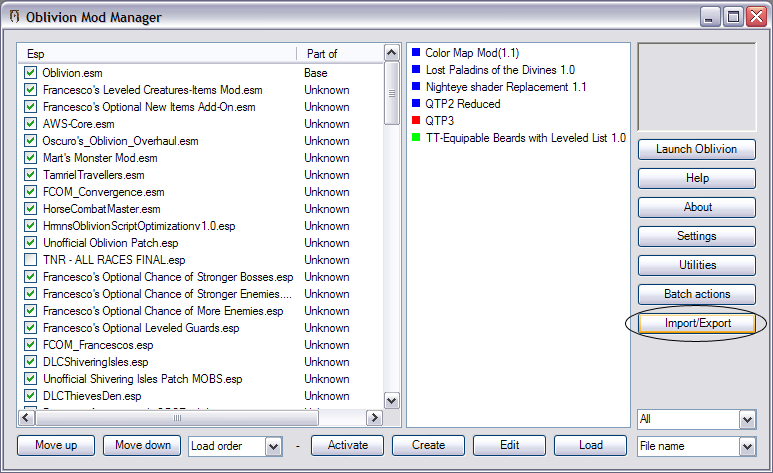773x473 pixels.
Task: Select Francesco's Optional Chance of Stronger Bosses.esp
Action: (201, 277)
